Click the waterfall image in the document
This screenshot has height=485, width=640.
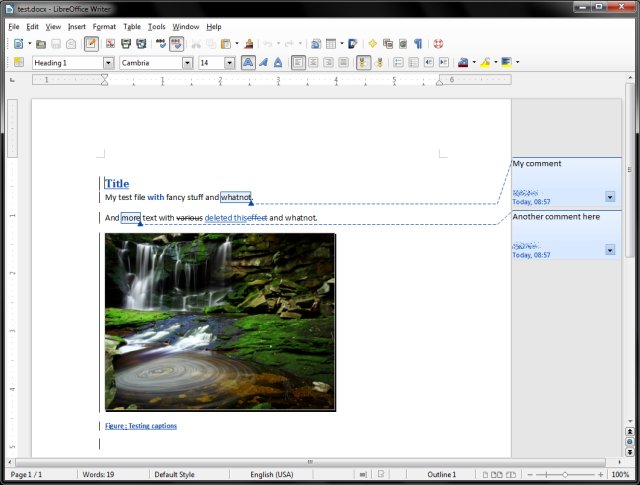220,322
